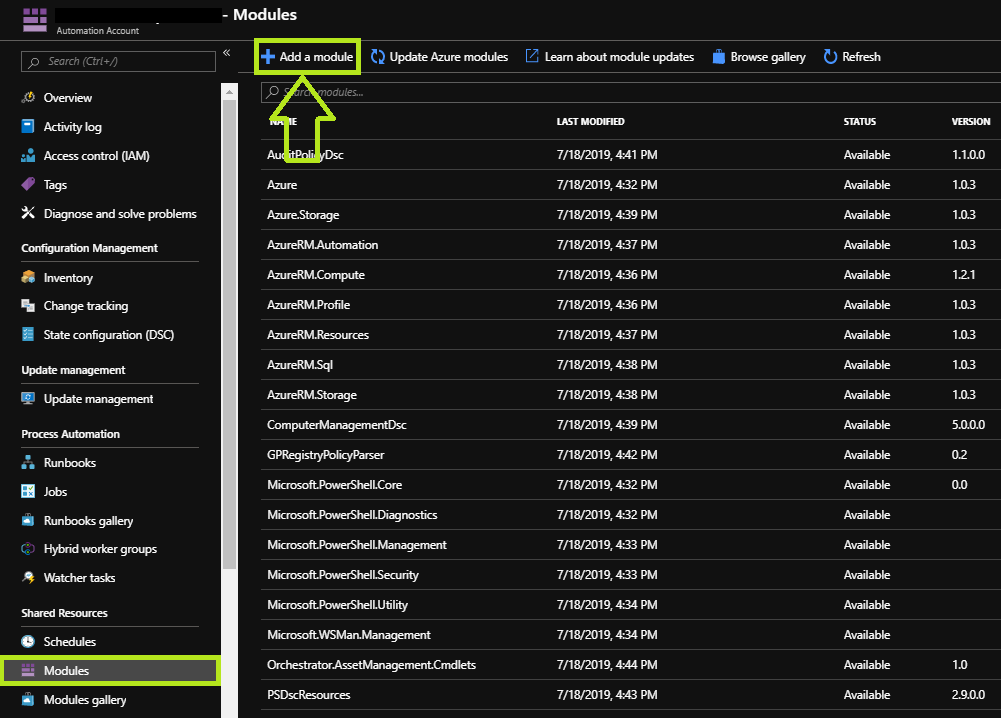Click the Inventory icon
Viewport: 1001px width, 718px height.
(x=28, y=276)
